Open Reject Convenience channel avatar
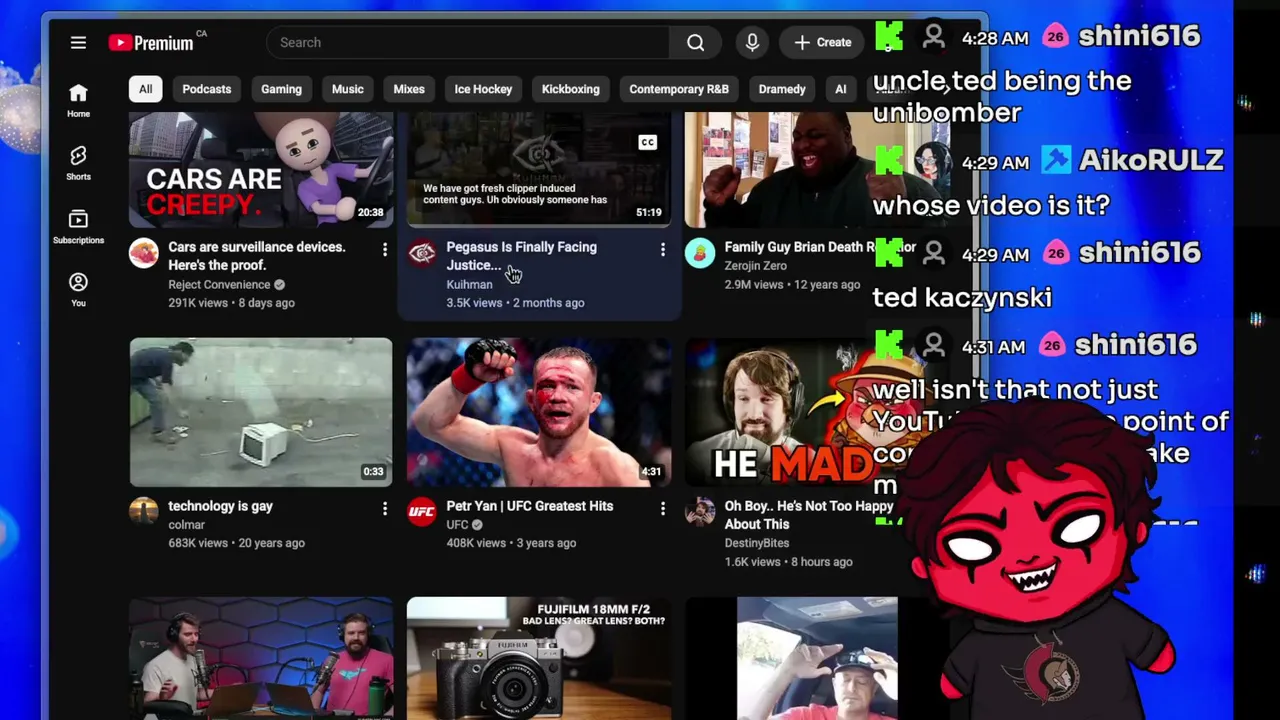 pos(143,253)
